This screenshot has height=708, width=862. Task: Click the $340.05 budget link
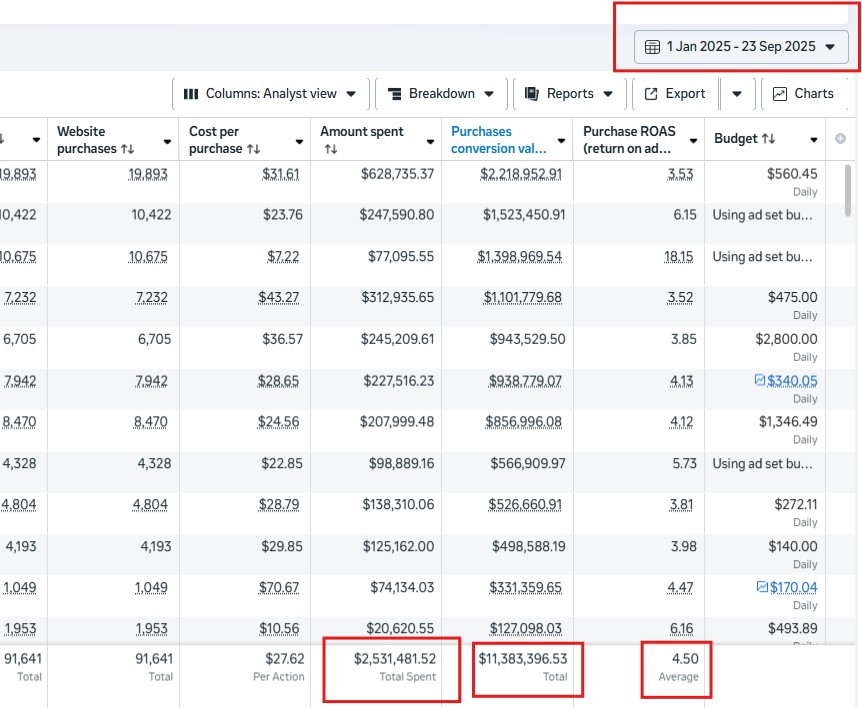tap(792, 381)
